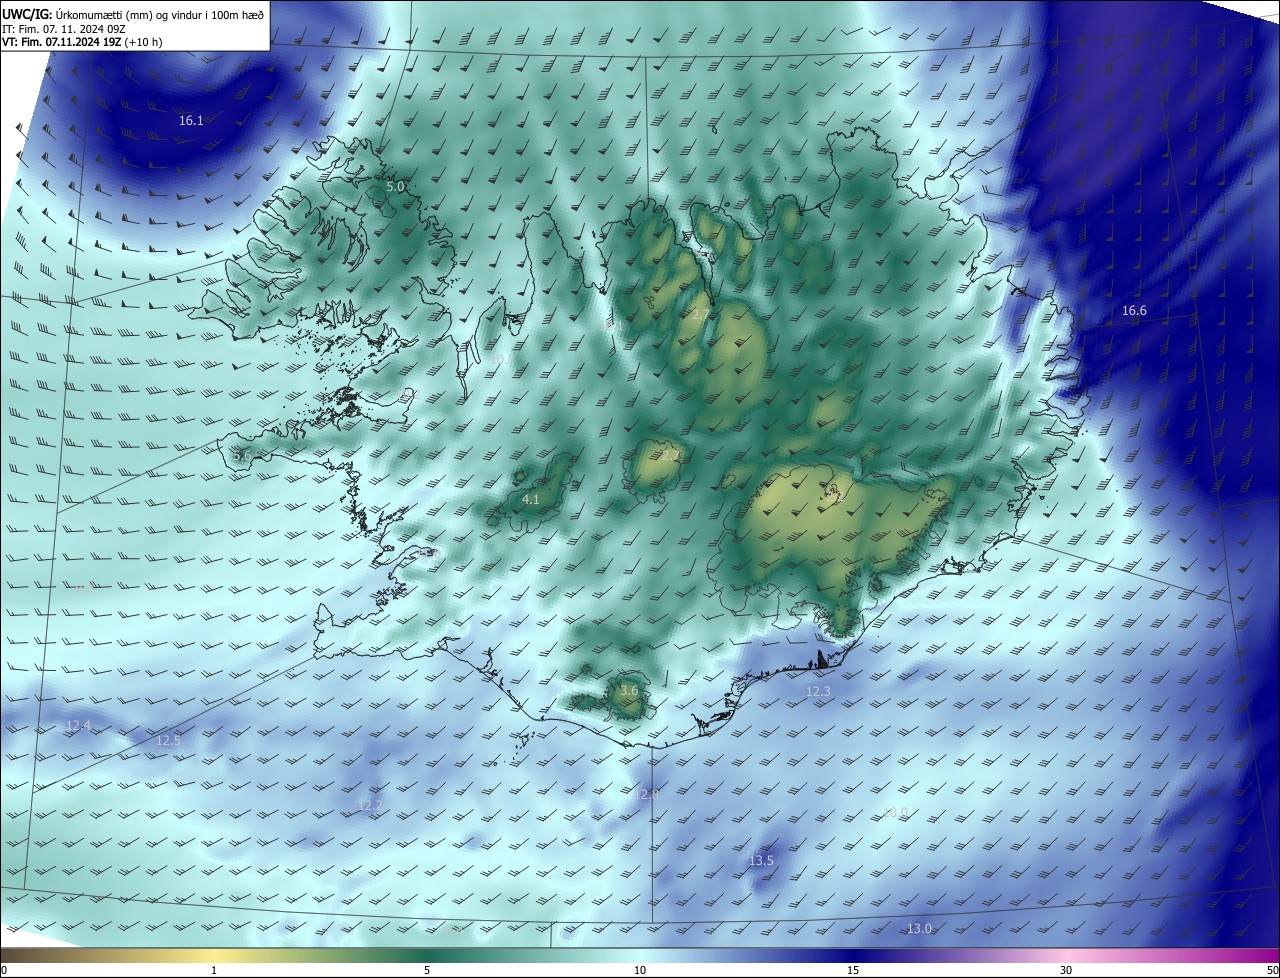Click the 'VT: Fim. 07.11.2024 19Z (+10 h)' line

(x=82, y=43)
